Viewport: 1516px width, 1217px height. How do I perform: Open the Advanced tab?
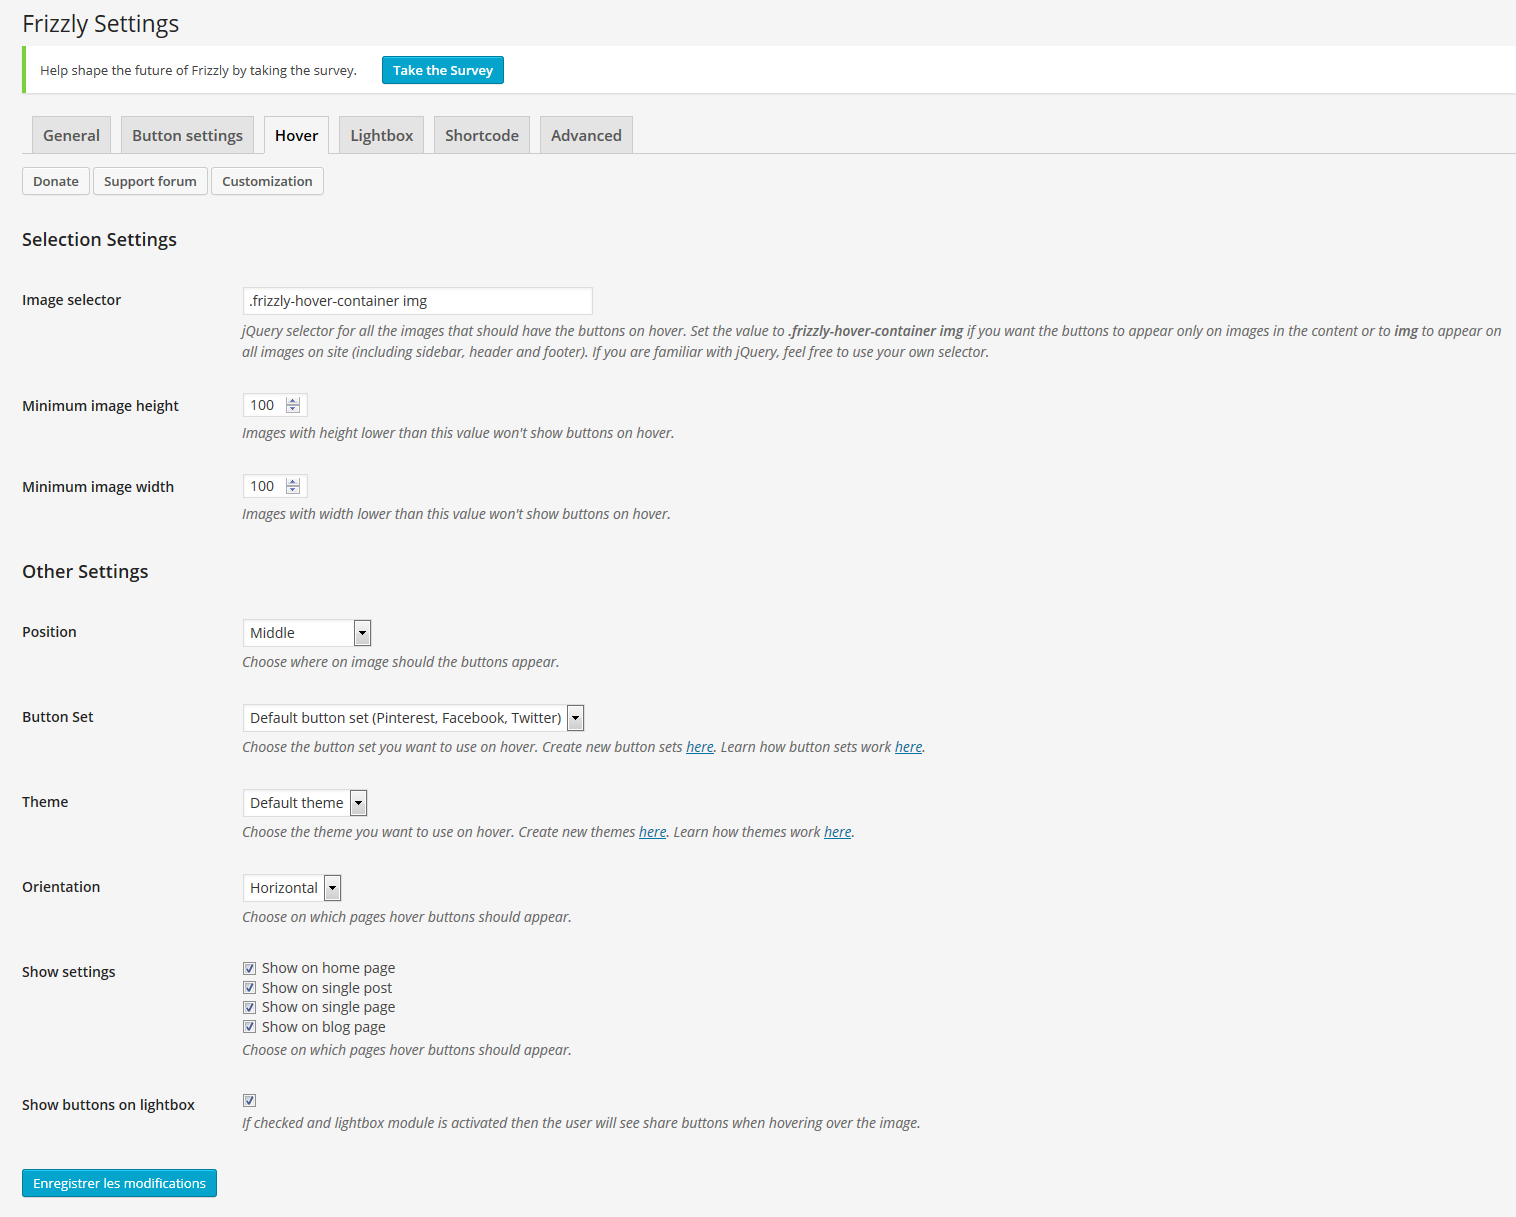586,135
